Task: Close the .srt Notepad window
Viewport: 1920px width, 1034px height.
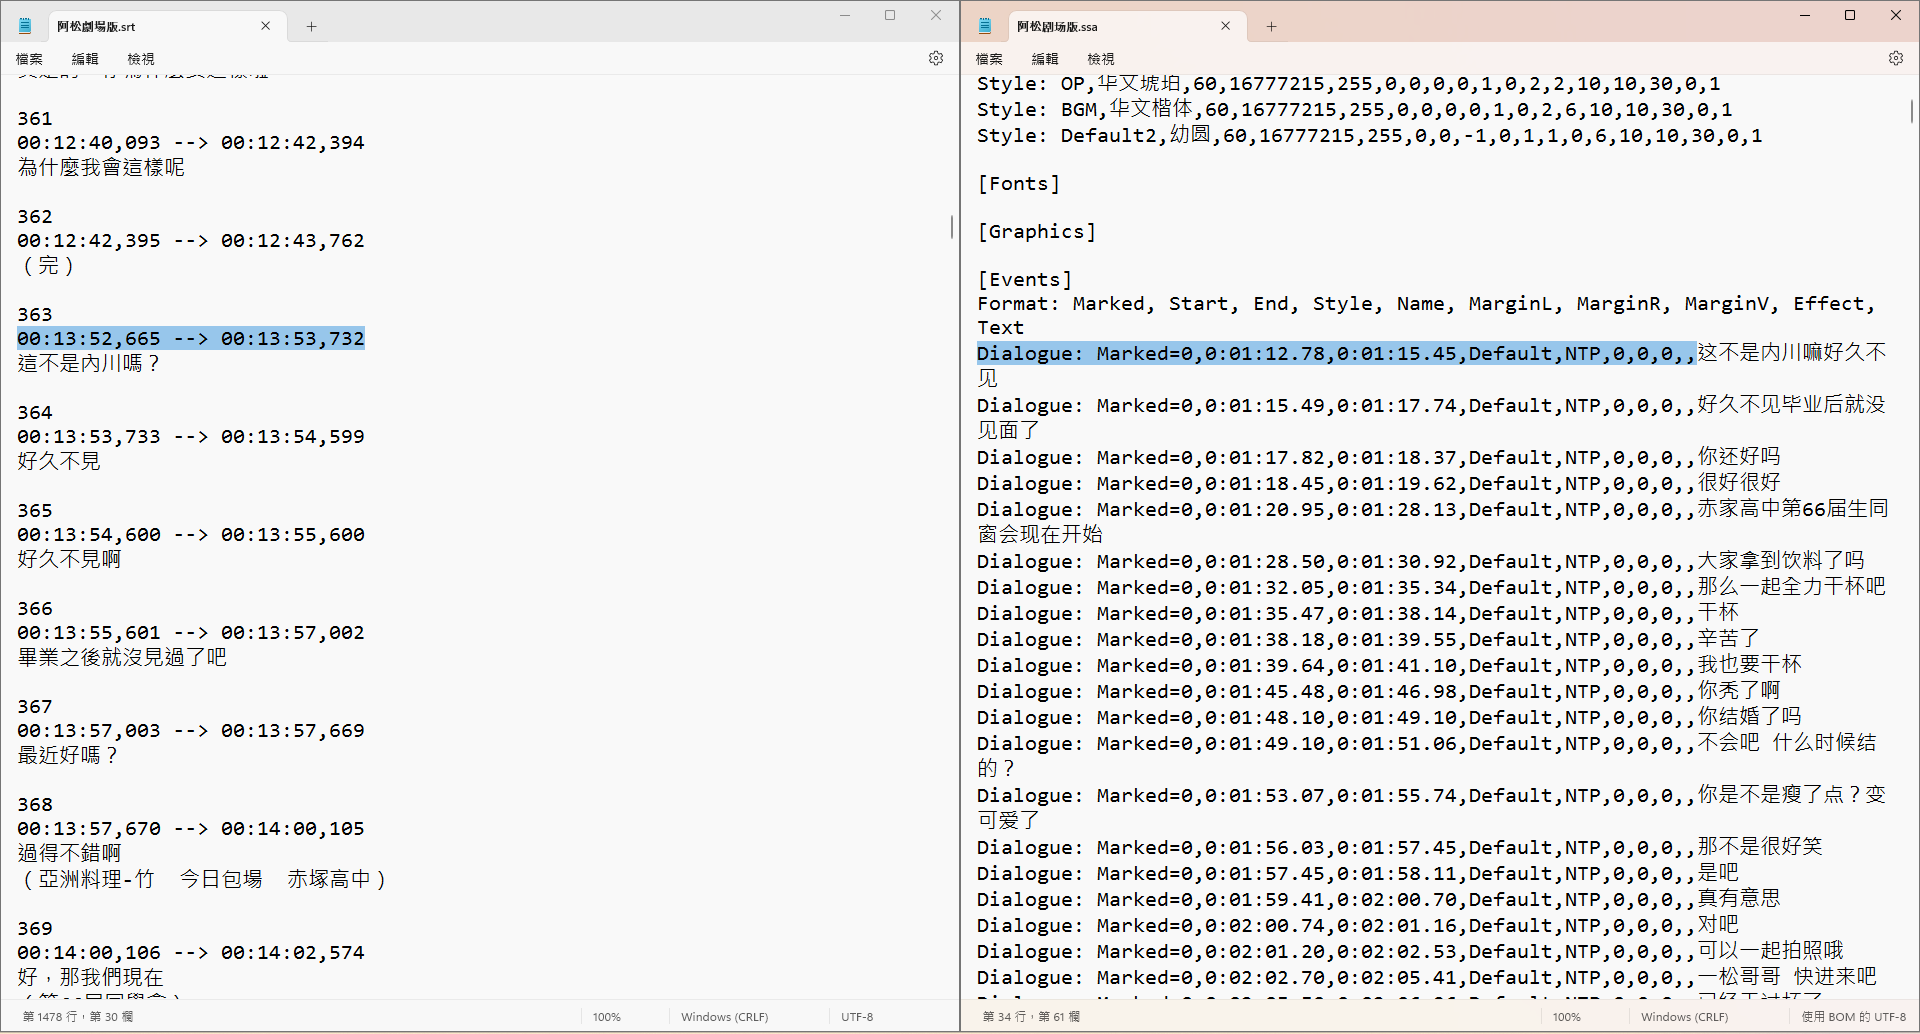Action: click(x=936, y=15)
